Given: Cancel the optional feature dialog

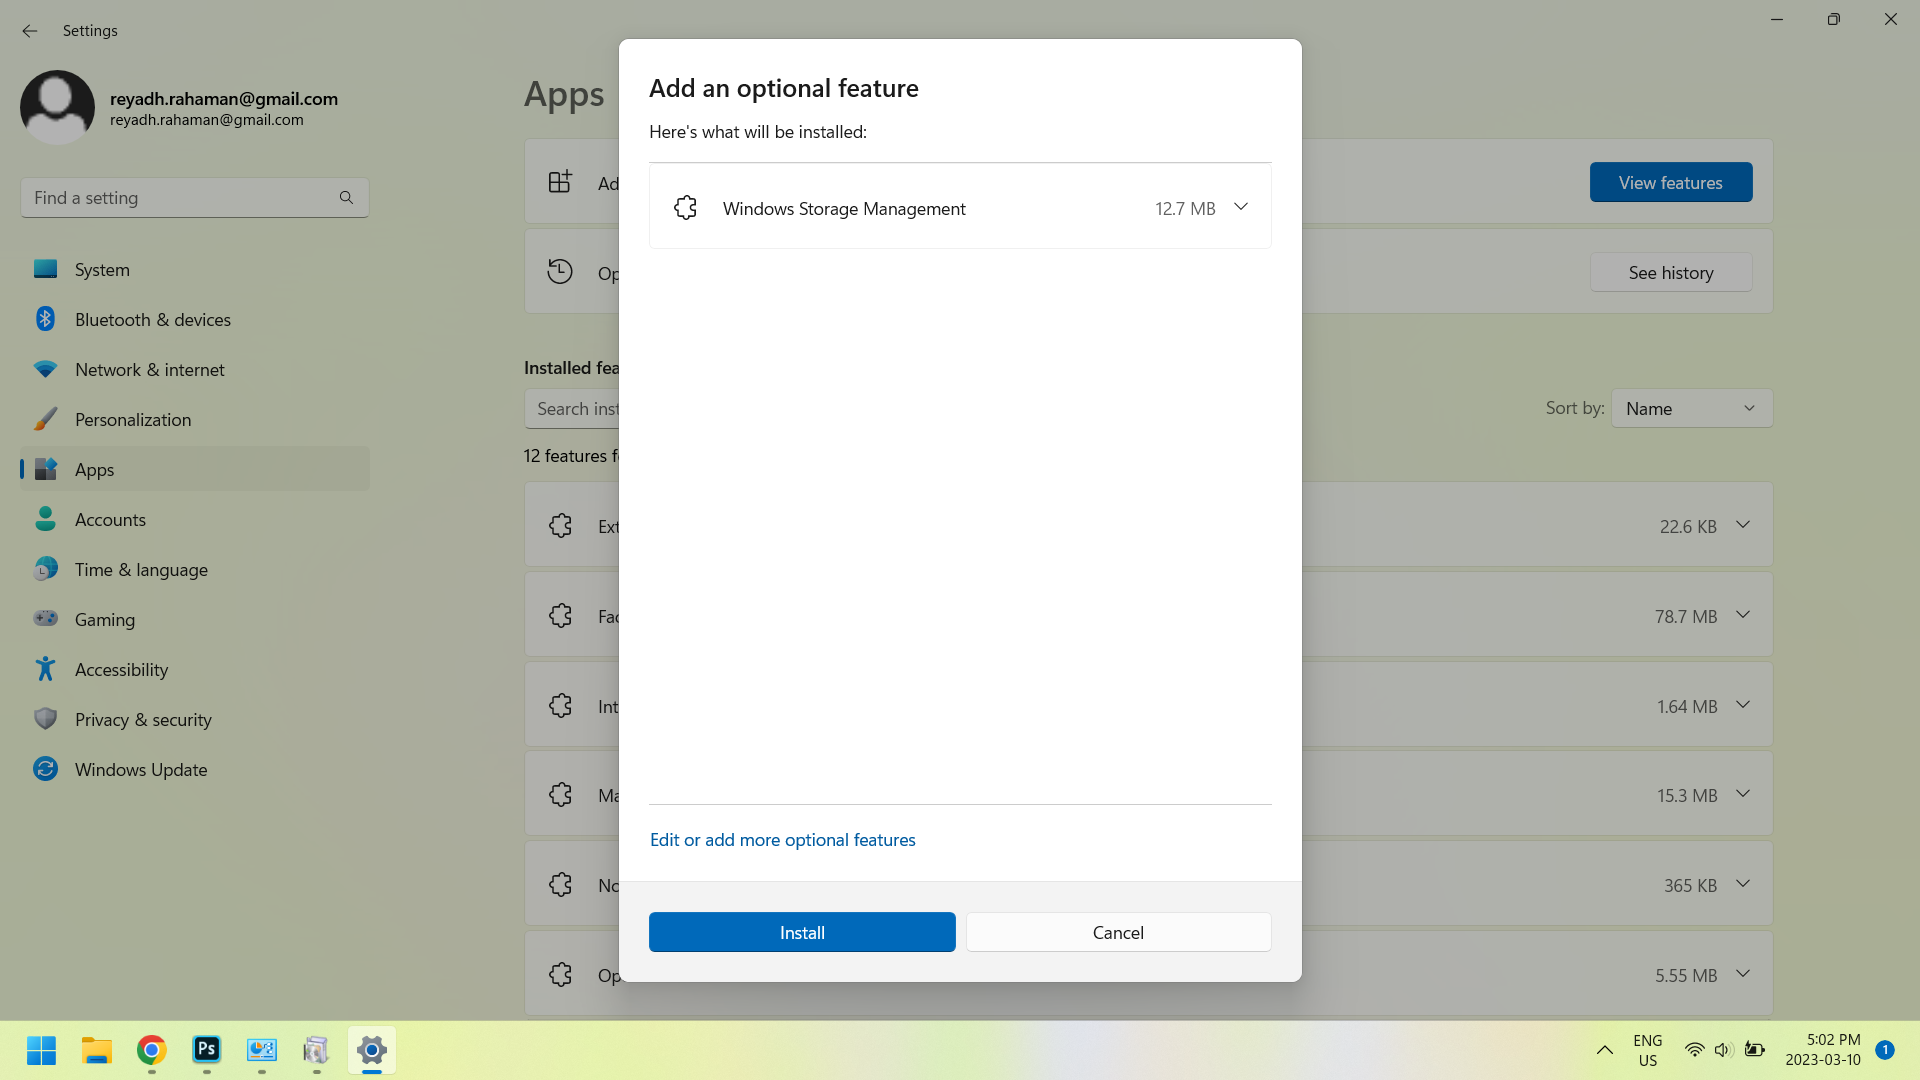Looking at the screenshot, I should pyautogui.click(x=1117, y=932).
